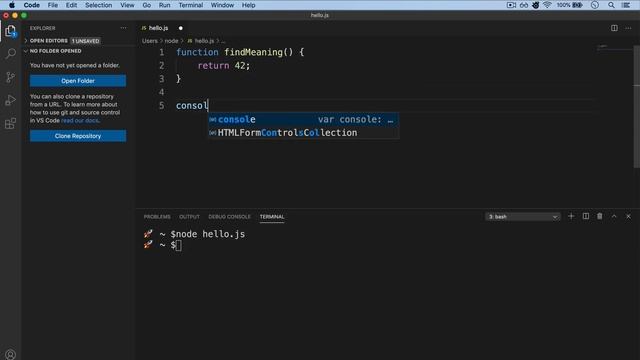The image size is (640, 360).
Task: Click the editor vertical scrollbar
Action: point(637,106)
